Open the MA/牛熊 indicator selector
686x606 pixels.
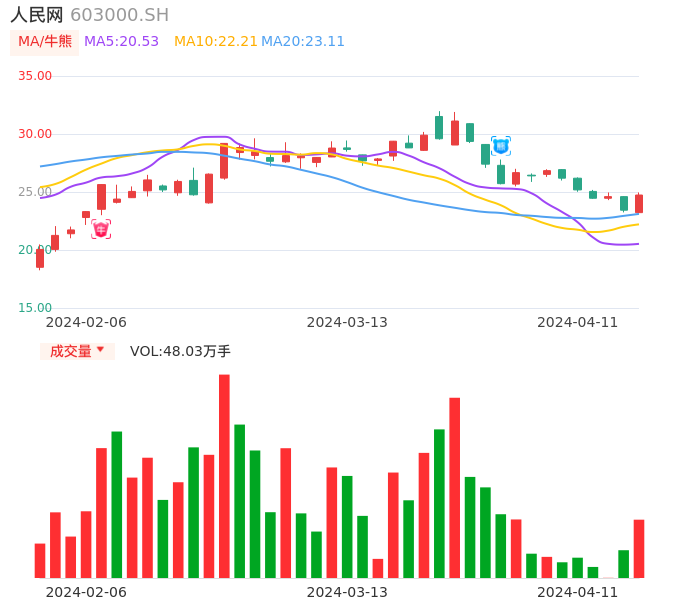44,42
